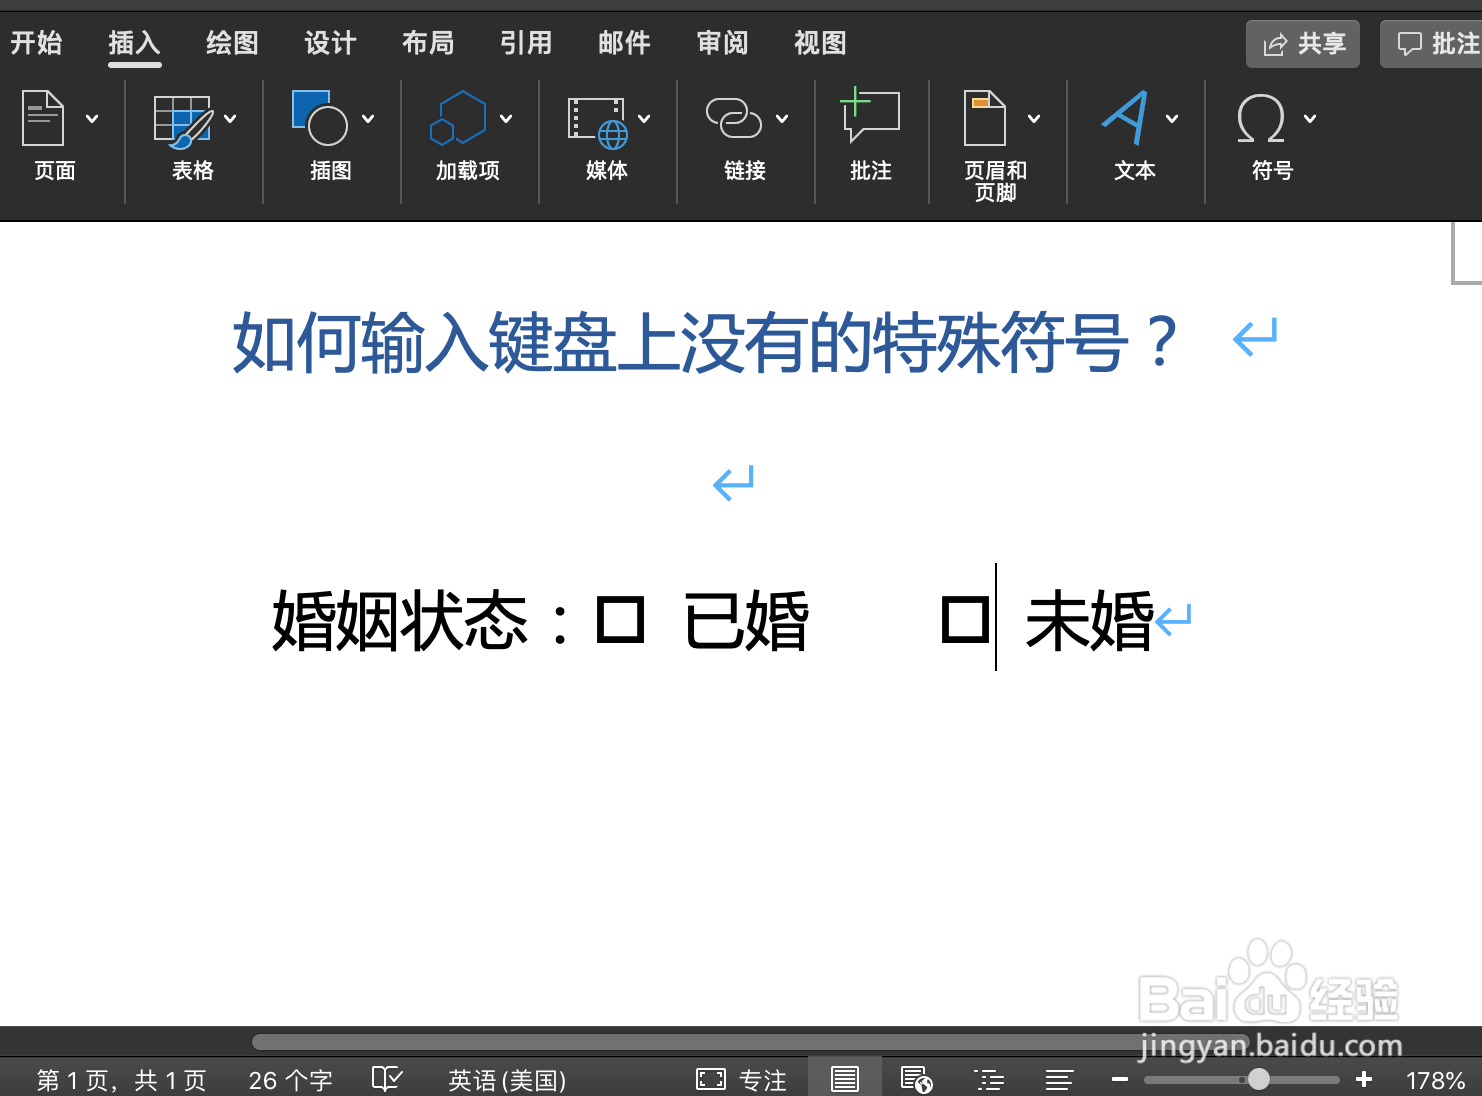This screenshot has height=1096, width=1482.
Task: Switch to print layout view icon
Action: pyautogui.click(x=845, y=1079)
